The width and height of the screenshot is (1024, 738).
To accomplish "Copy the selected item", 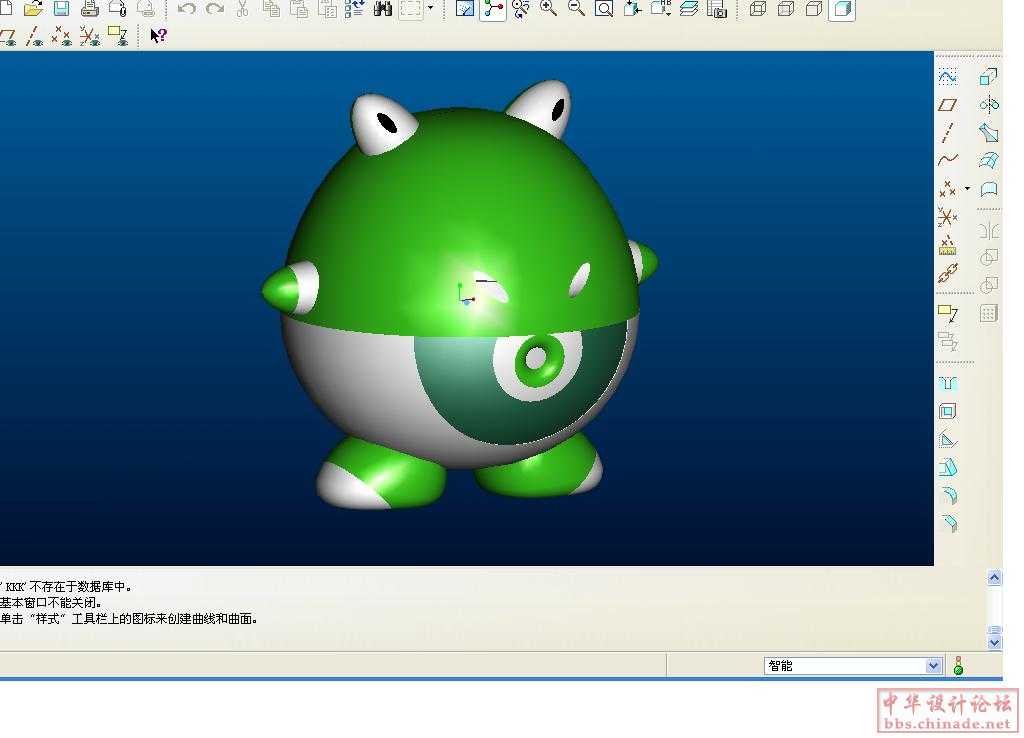I will (x=270, y=8).
